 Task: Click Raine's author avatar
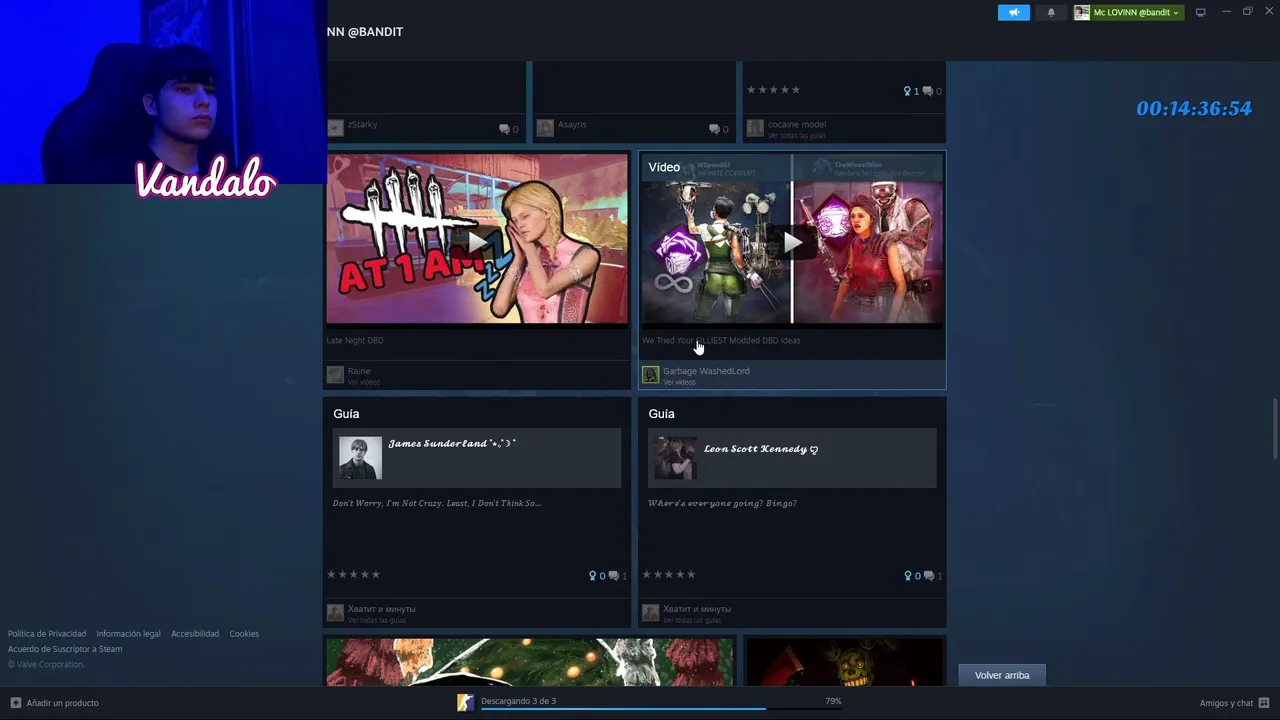[335, 375]
